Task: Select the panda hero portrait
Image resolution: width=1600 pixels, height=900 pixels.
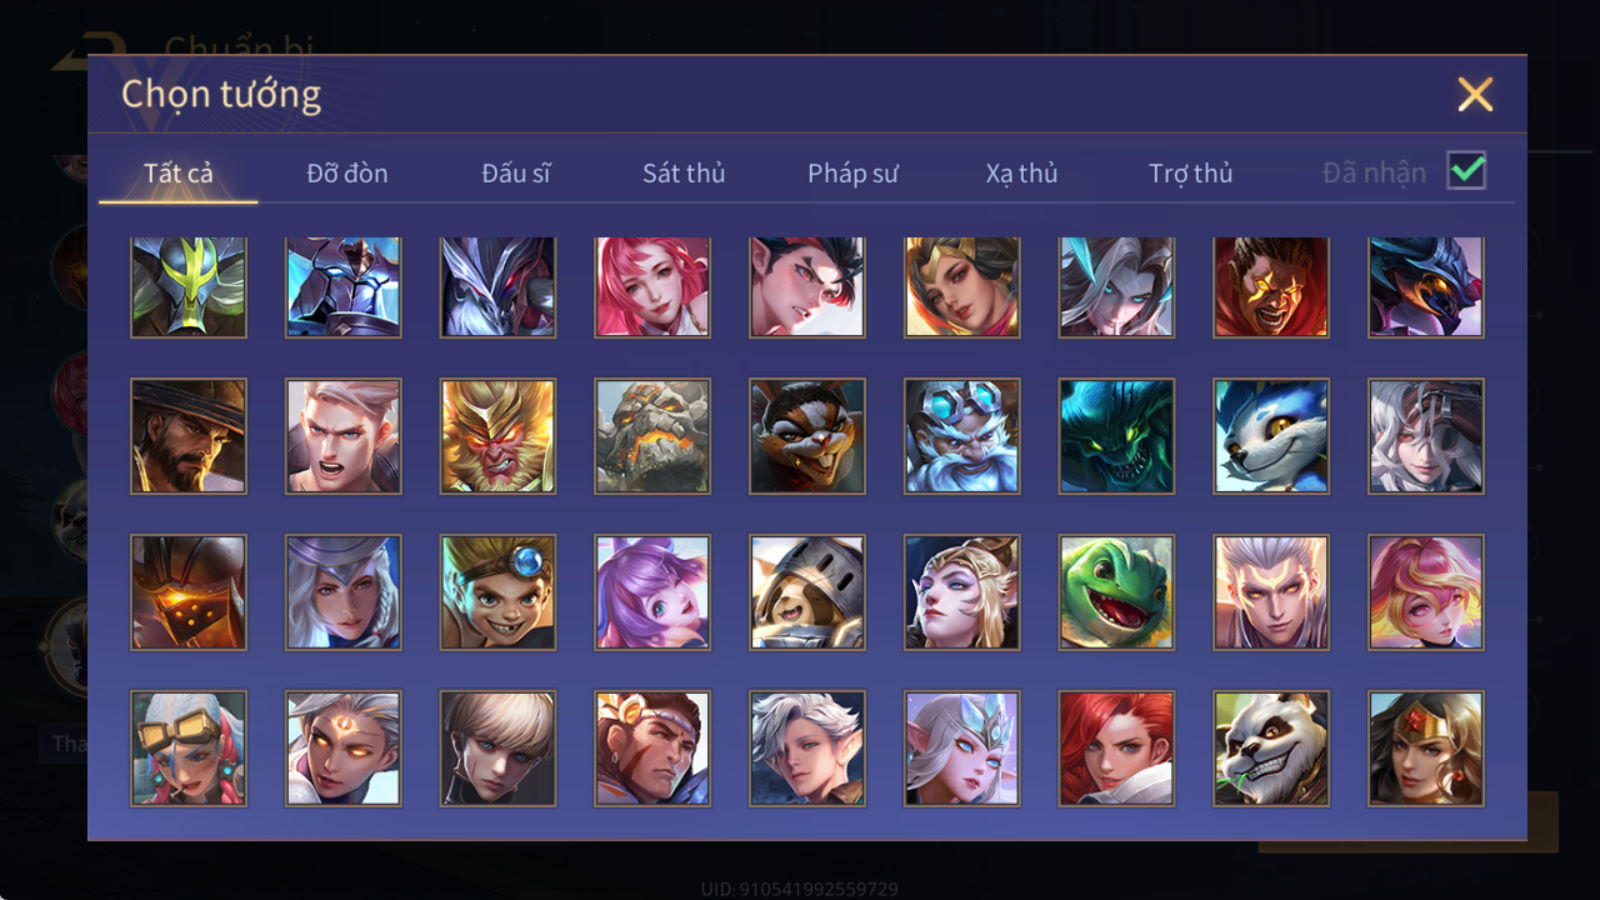Action: tap(1271, 748)
